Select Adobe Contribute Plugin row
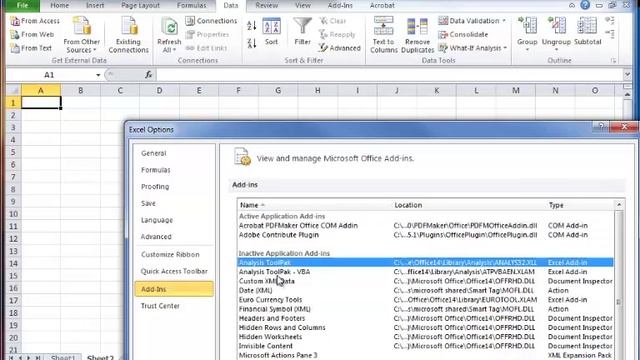The height and width of the screenshot is (360, 640). pos(425,235)
